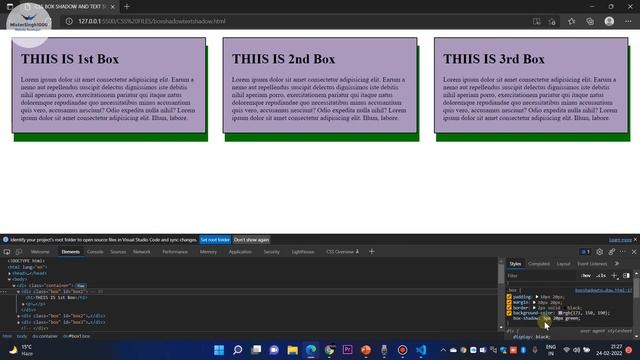Uncheck the background-color property checkbox
Image resolution: width=640 pixels, height=360 pixels.
[509, 313]
